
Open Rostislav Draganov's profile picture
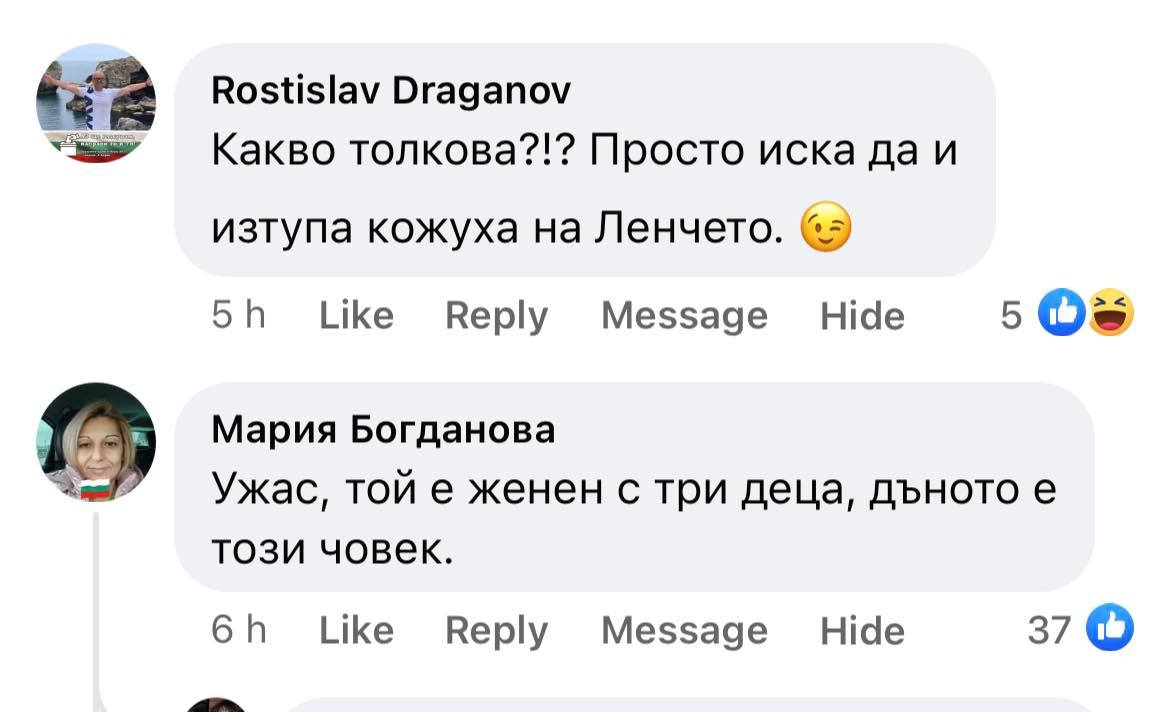pyautogui.click(x=95, y=104)
